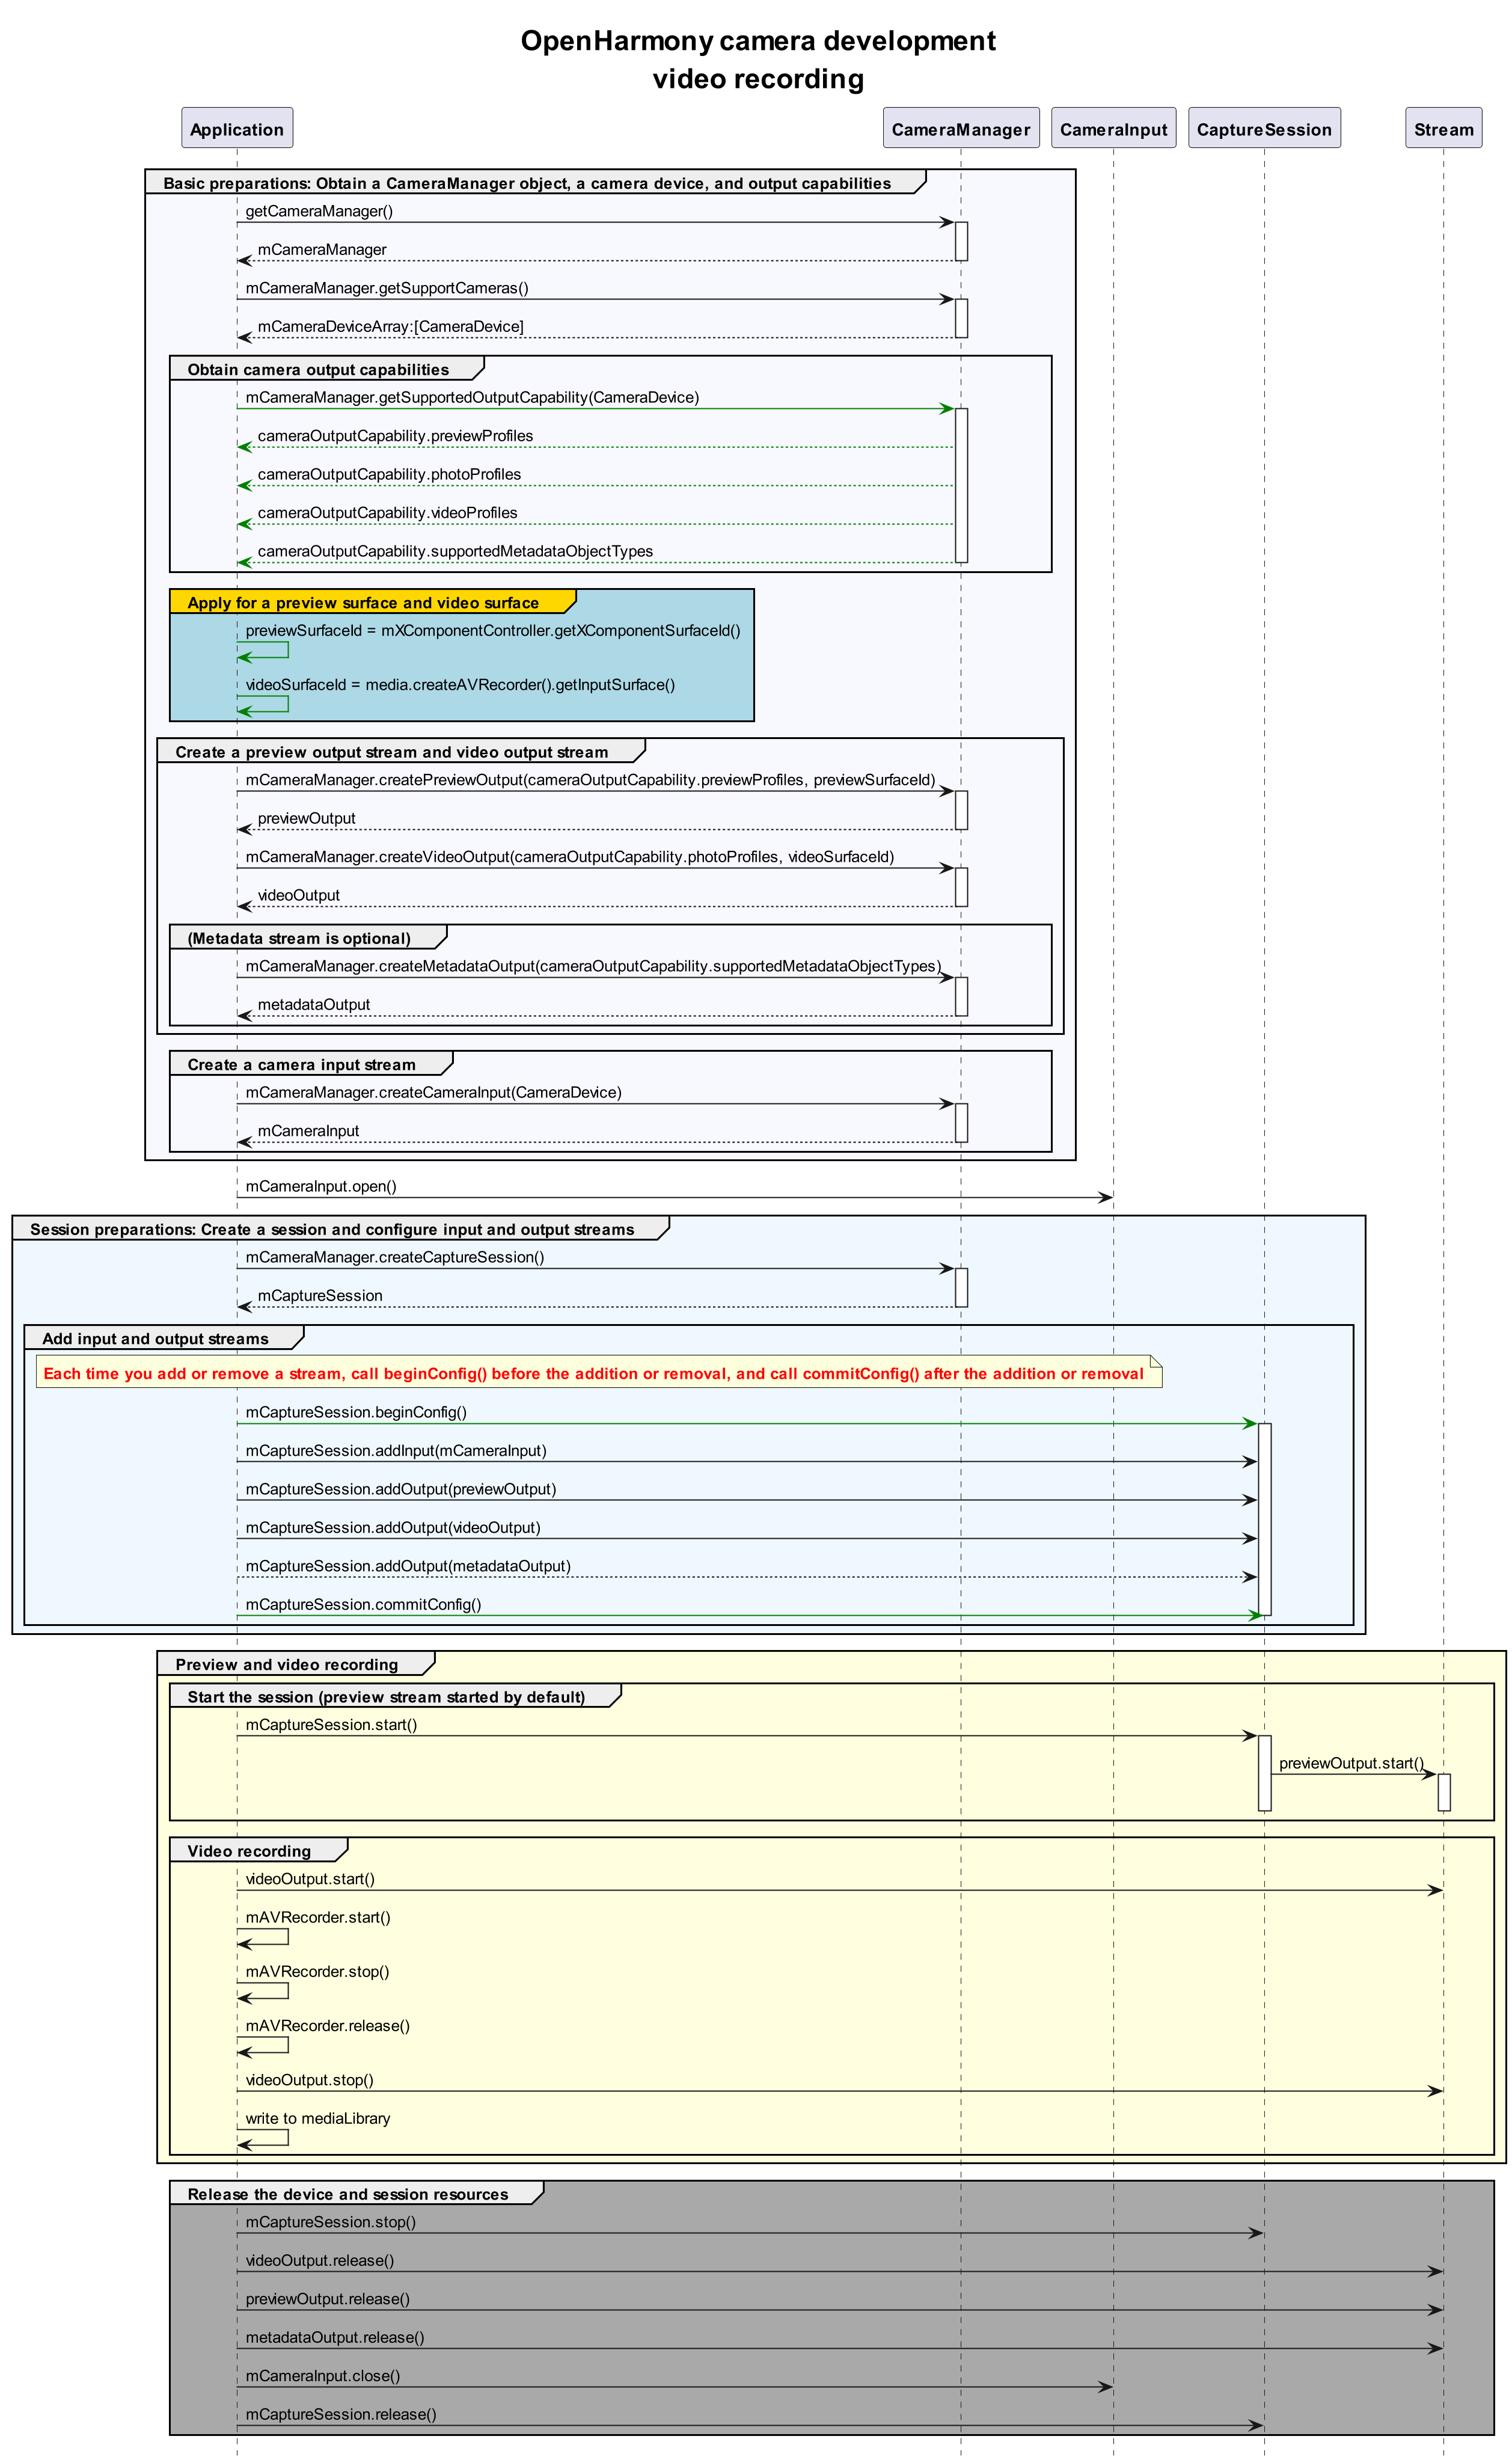Click the 'mCameraManager.createMetadataOutput' message
The height and width of the screenshot is (2463, 1512).
click(x=593, y=967)
